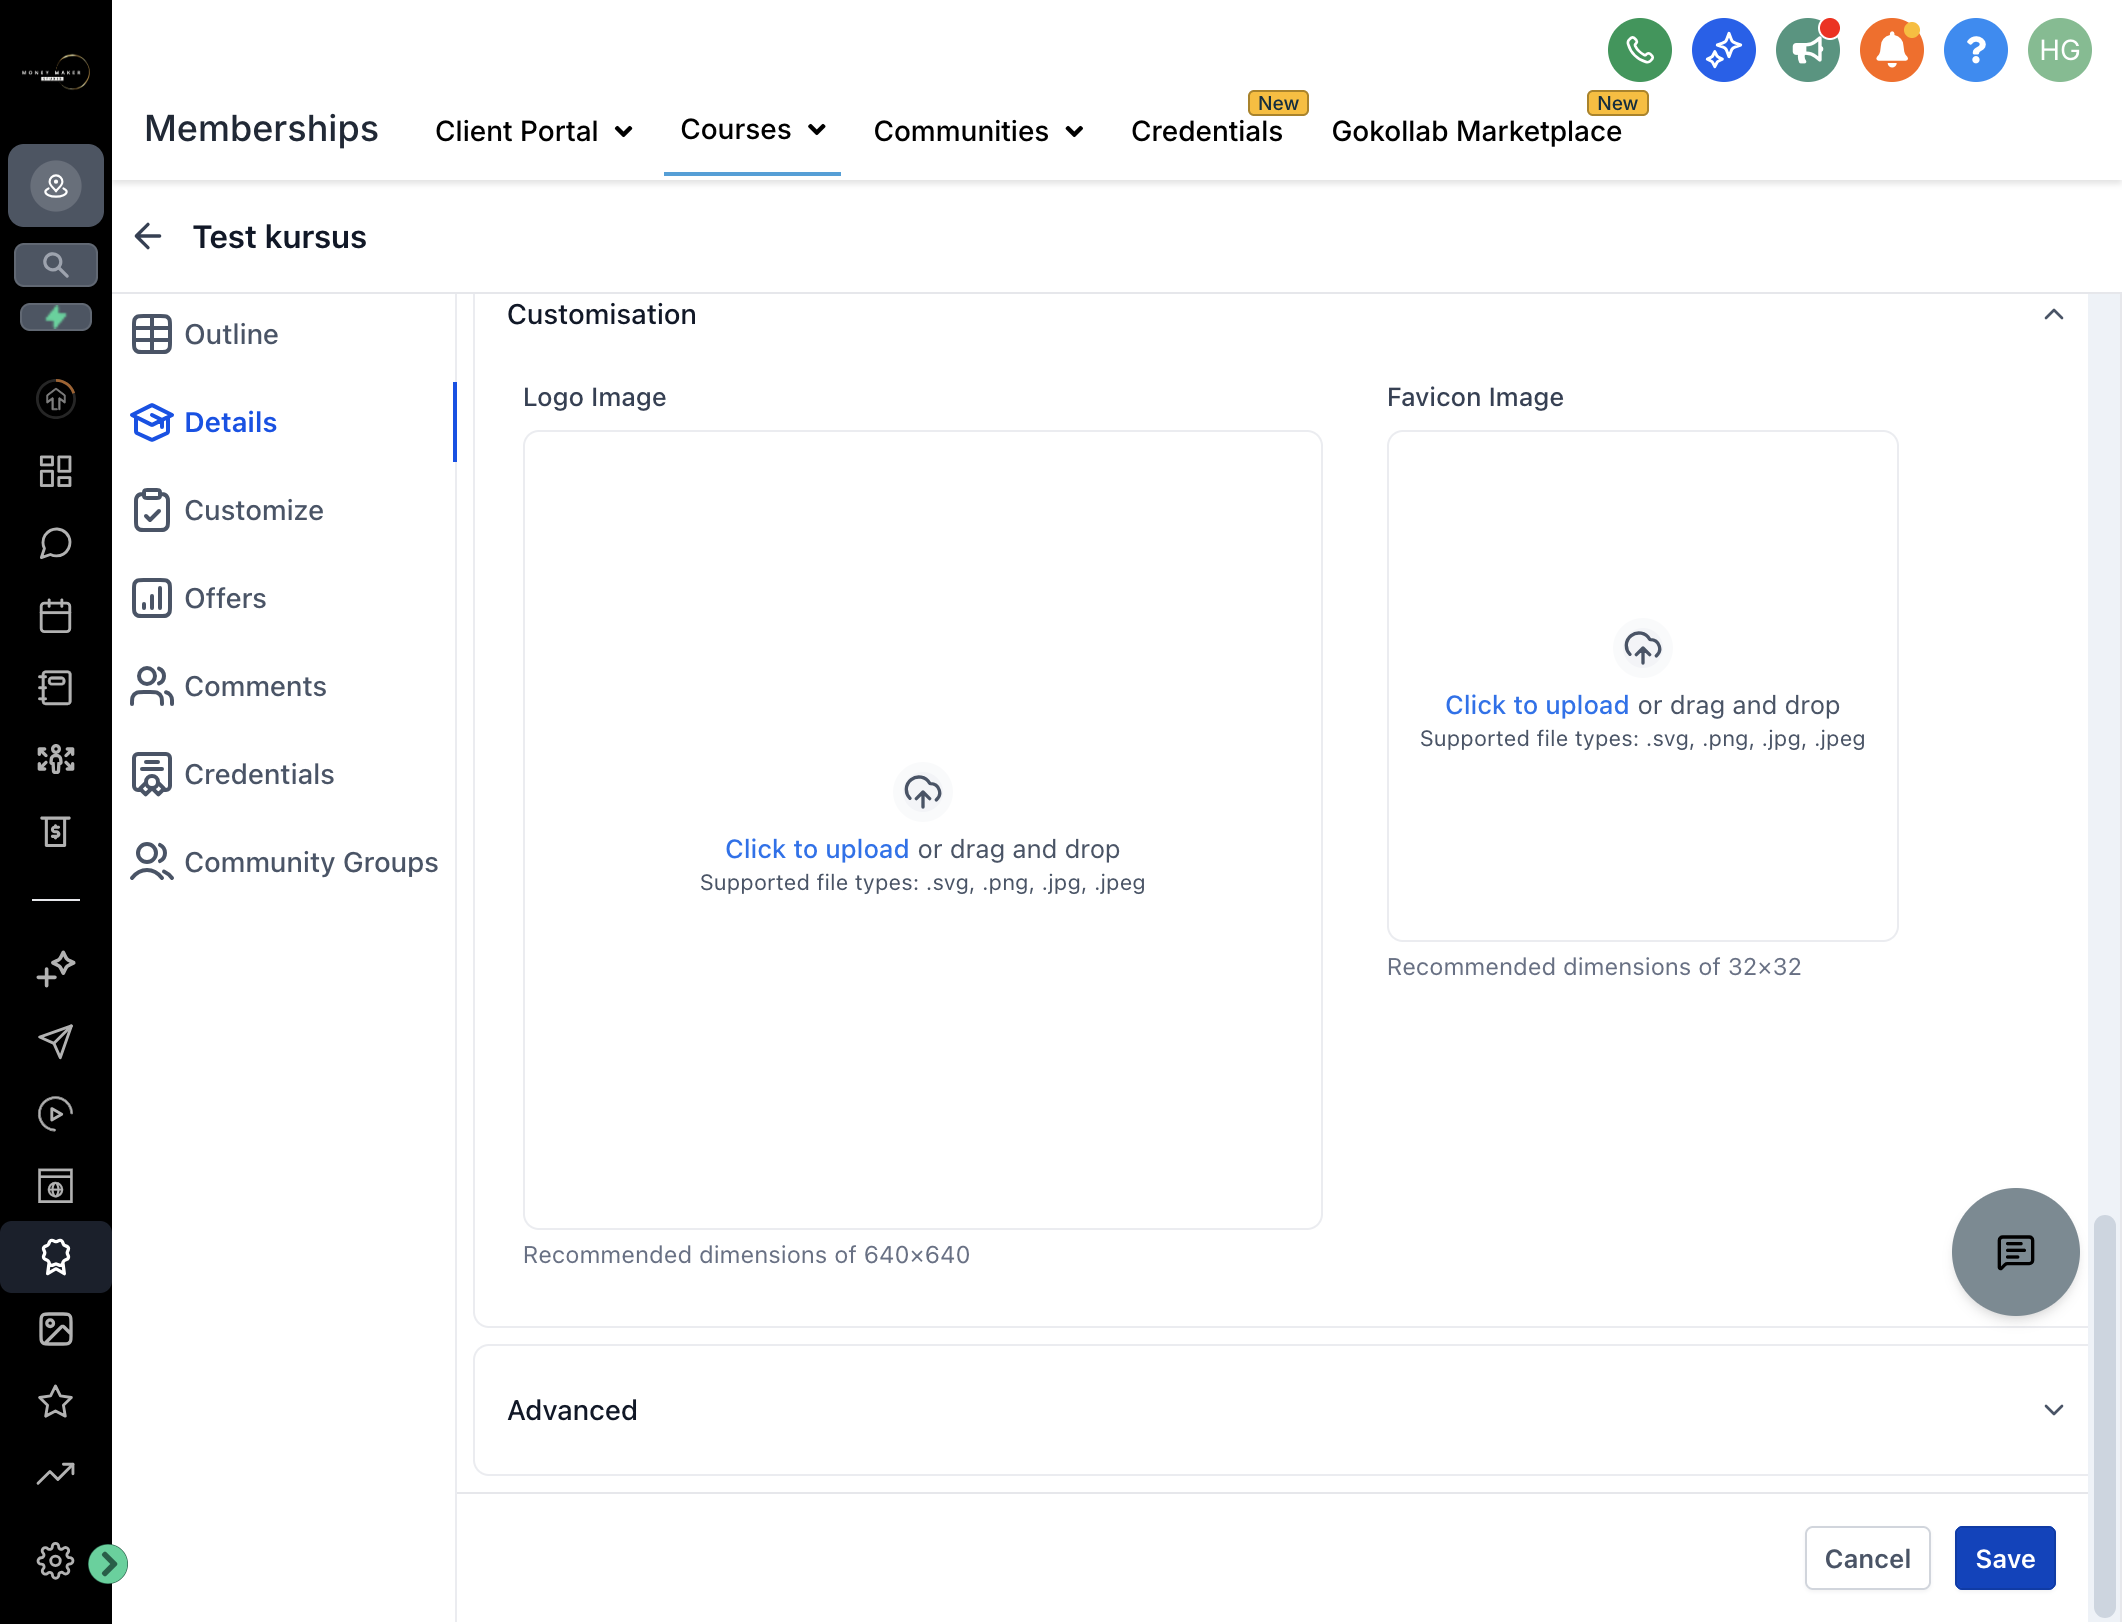The width and height of the screenshot is (2122, 1624).
Task: Open the blue AI sparkle assistant icon
Action: 1723,50
